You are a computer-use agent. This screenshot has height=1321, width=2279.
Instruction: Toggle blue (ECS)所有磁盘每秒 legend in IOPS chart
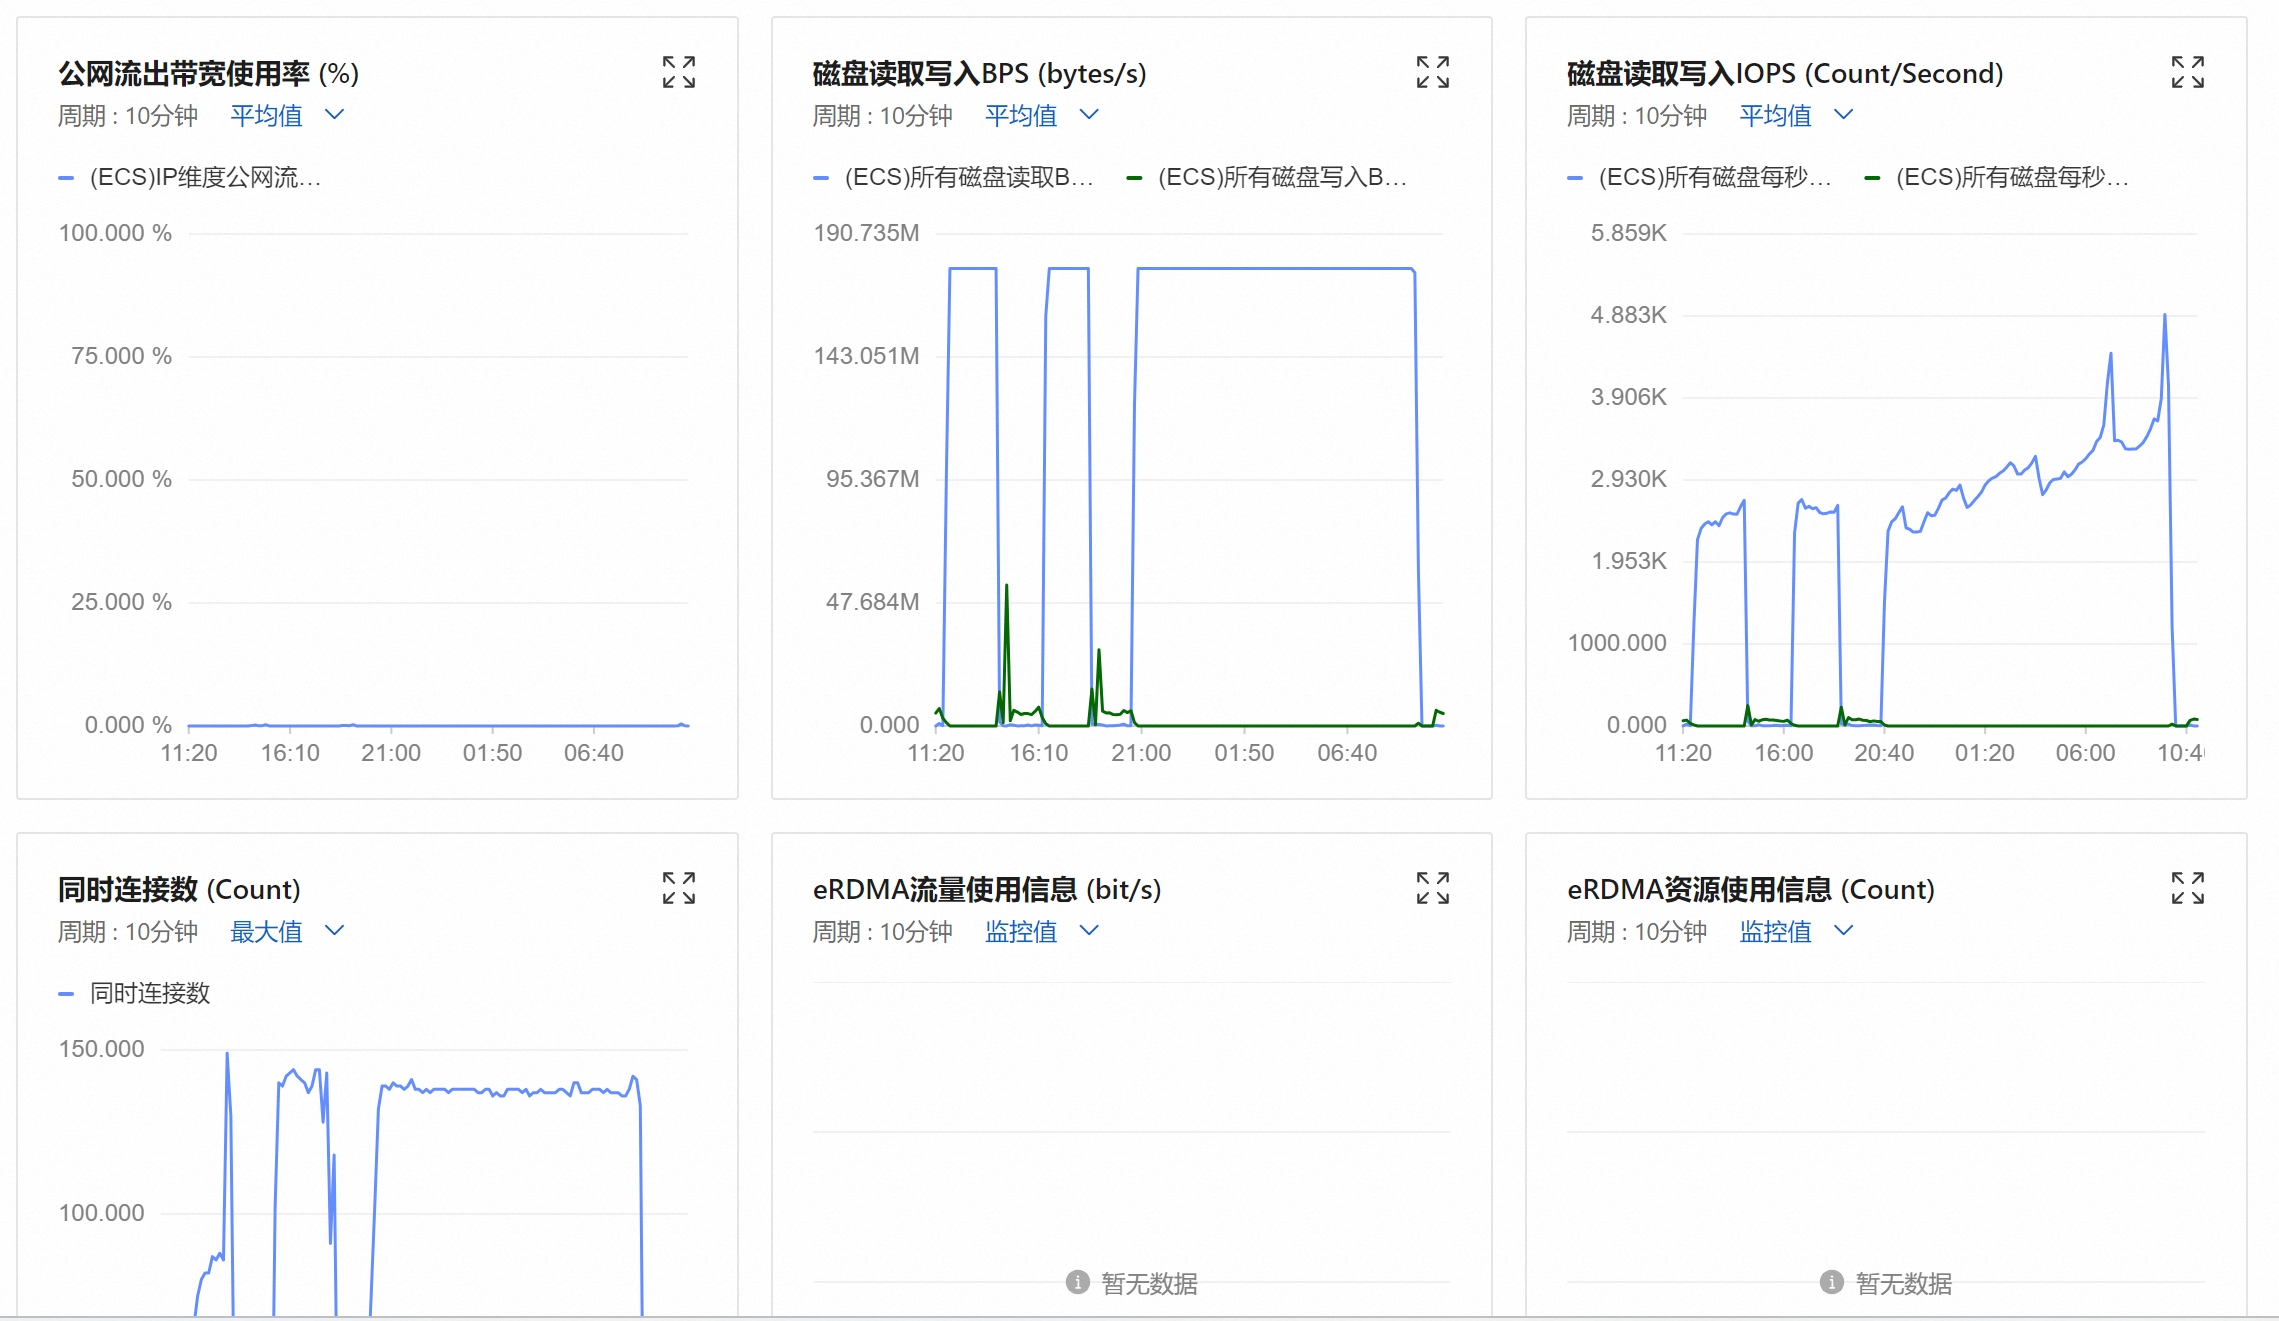point(1699,177)
